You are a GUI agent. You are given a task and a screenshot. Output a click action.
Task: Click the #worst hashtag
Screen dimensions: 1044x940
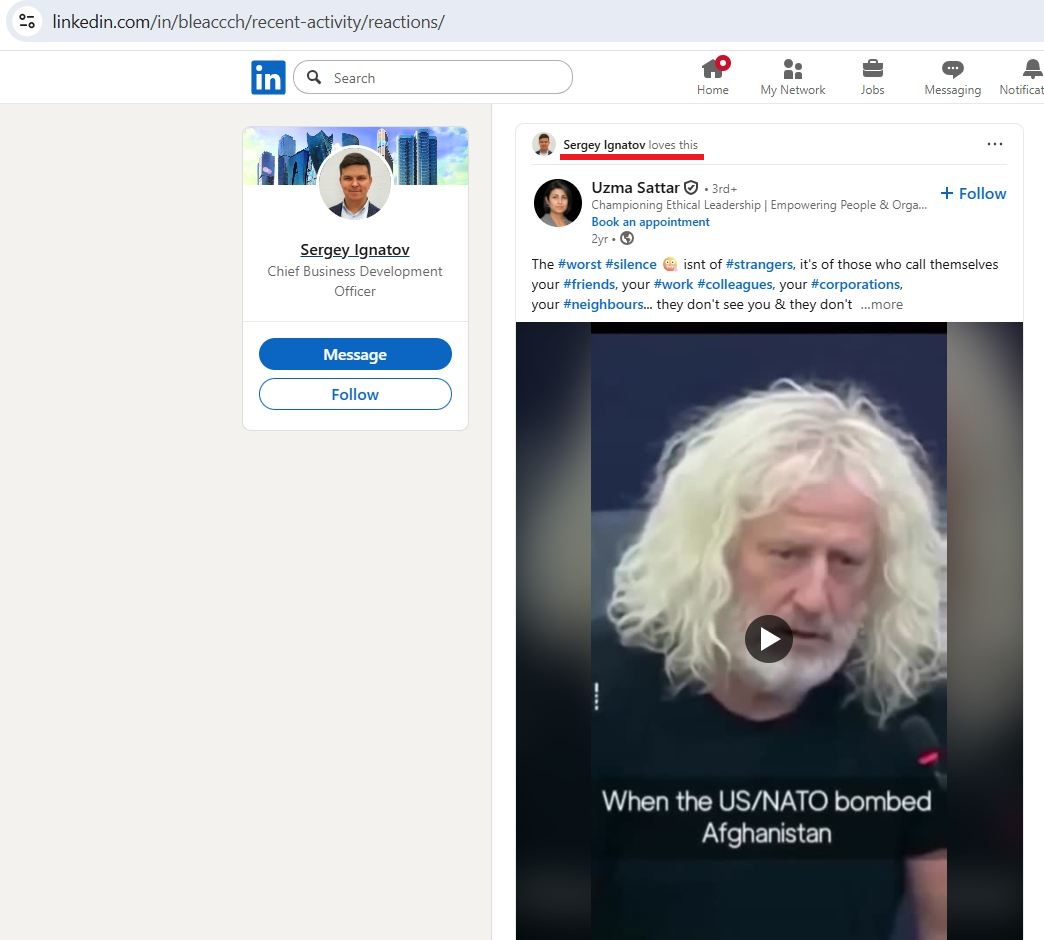click(x=579, y=264)
